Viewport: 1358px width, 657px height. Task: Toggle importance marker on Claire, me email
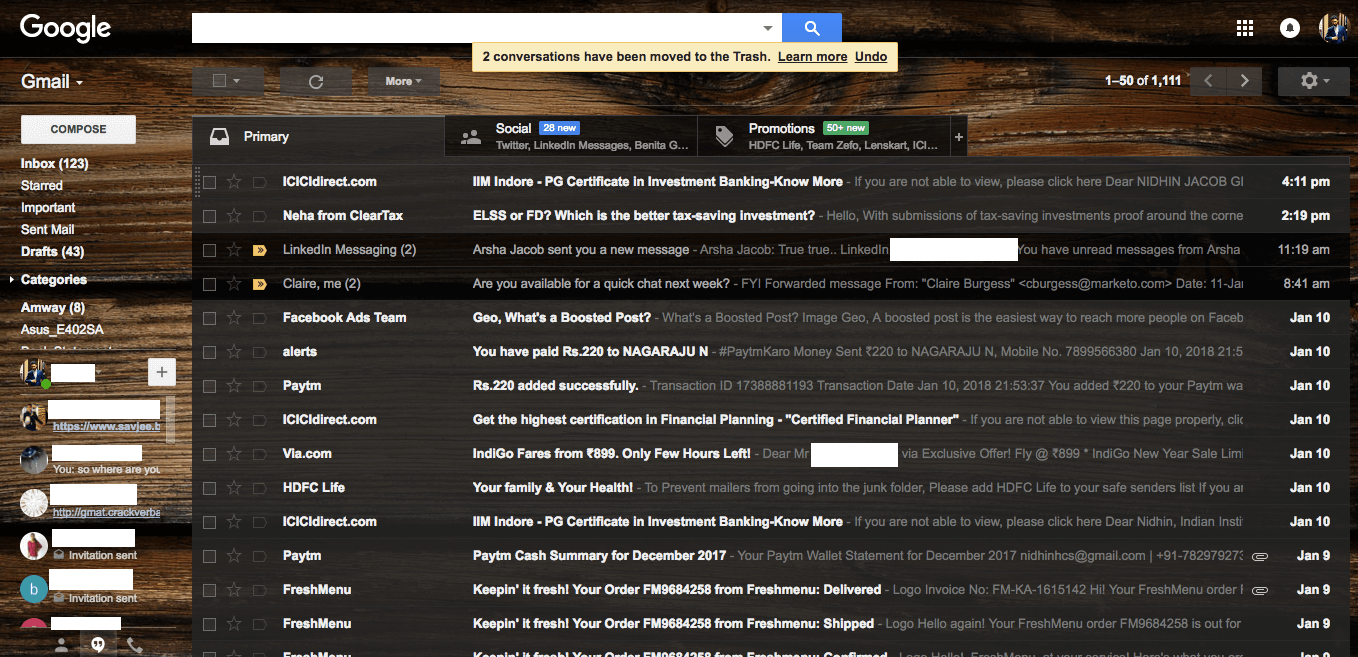click(x=260, y=284)
